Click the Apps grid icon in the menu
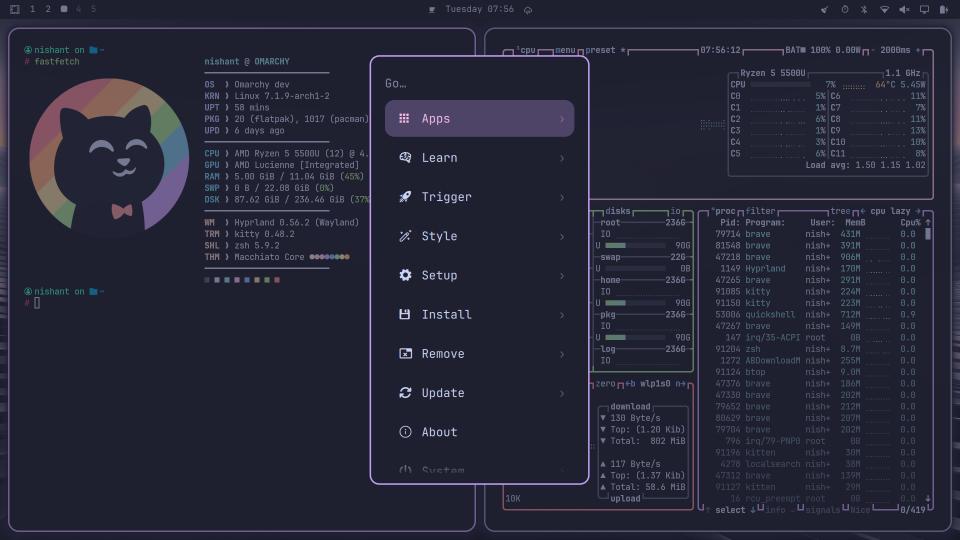 click(x=404, y=118)
